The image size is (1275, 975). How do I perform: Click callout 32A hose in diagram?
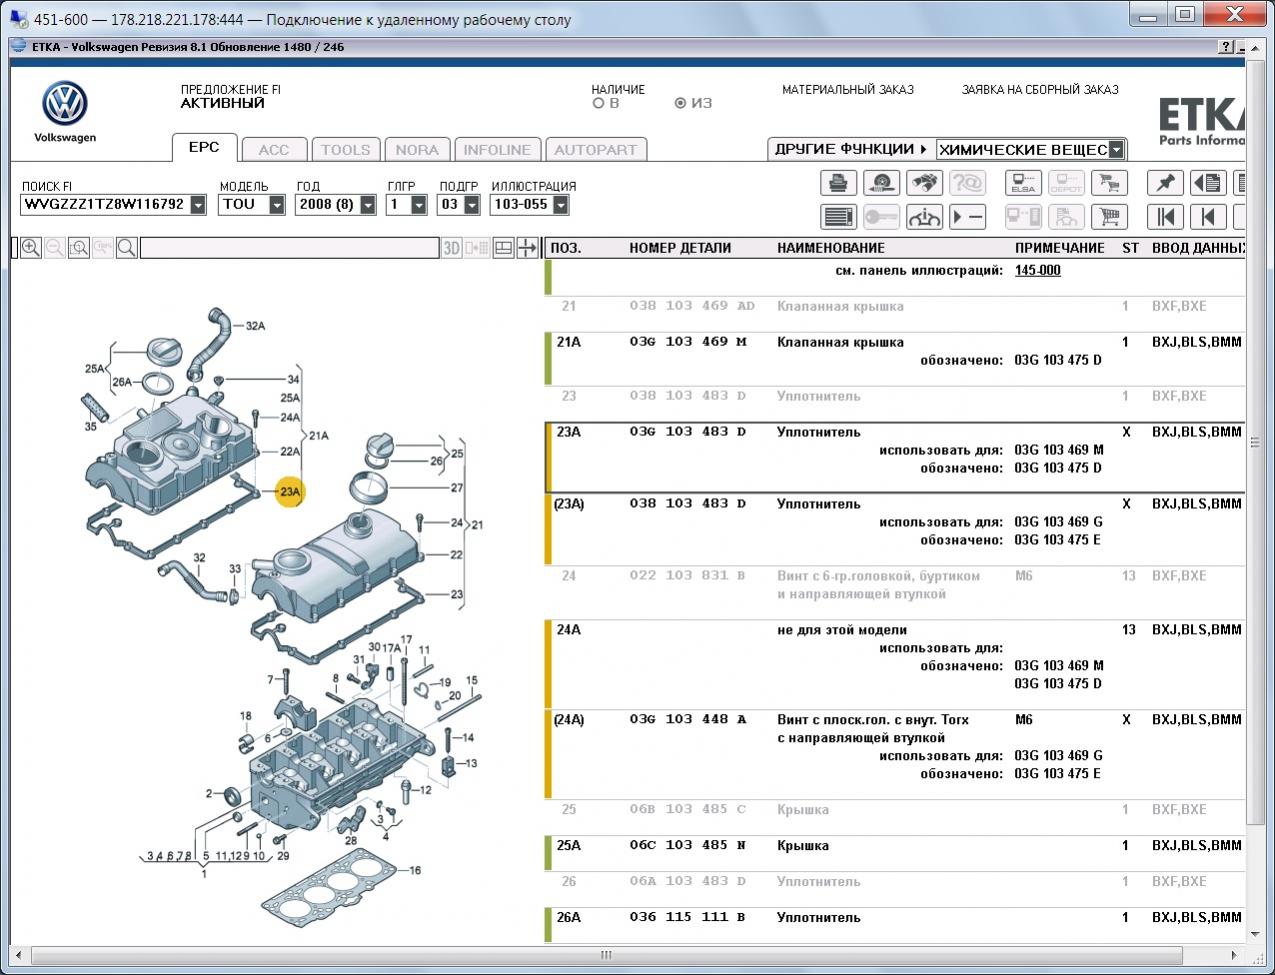click(x=255, y=326)
